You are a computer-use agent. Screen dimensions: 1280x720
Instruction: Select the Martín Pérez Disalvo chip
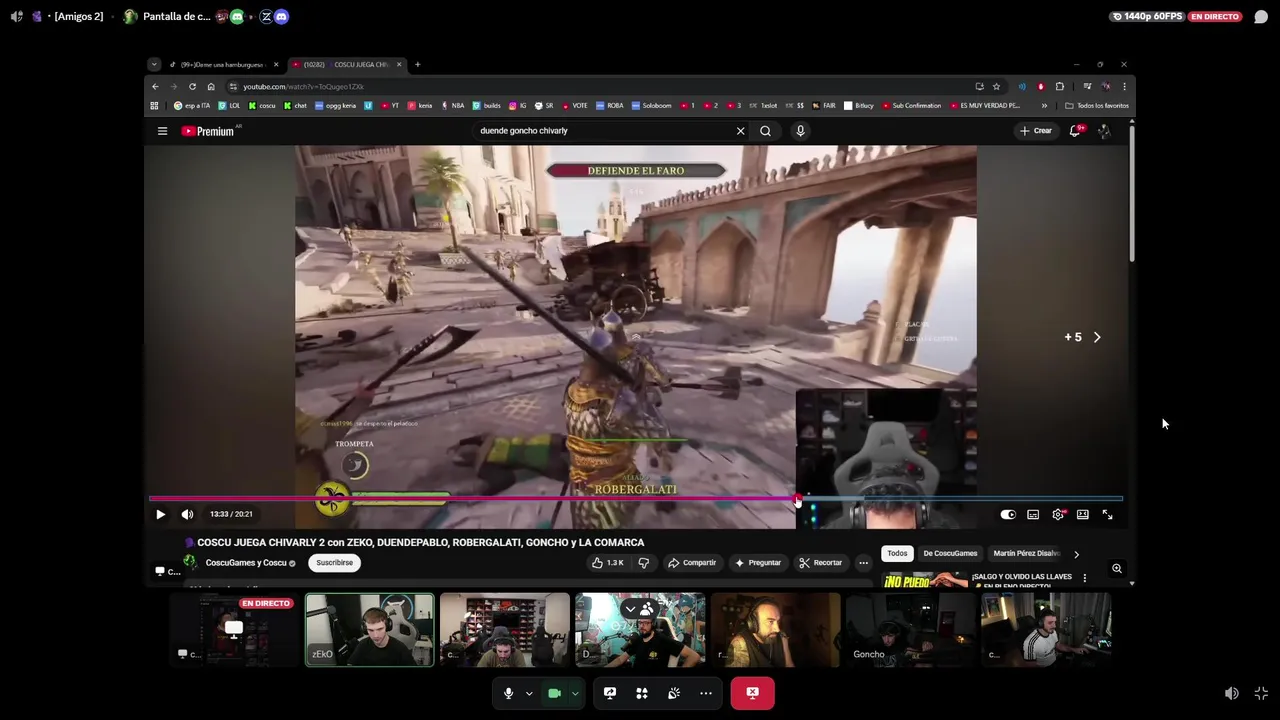(x=1026, y=553)
